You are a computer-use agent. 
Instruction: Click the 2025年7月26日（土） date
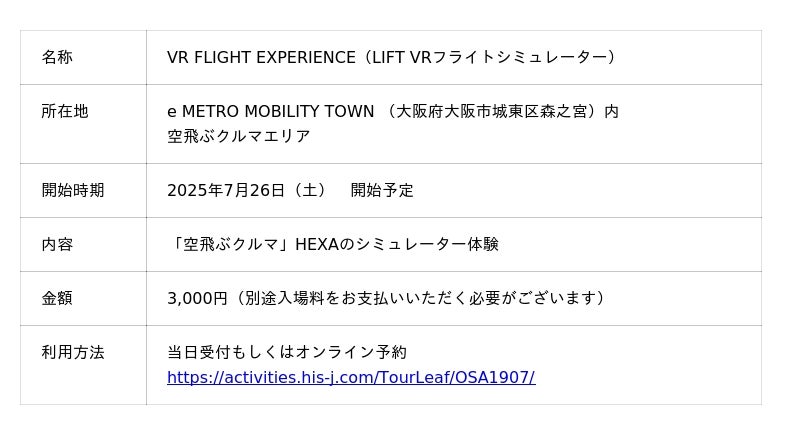pyautogui.click(x=247, y=190)
